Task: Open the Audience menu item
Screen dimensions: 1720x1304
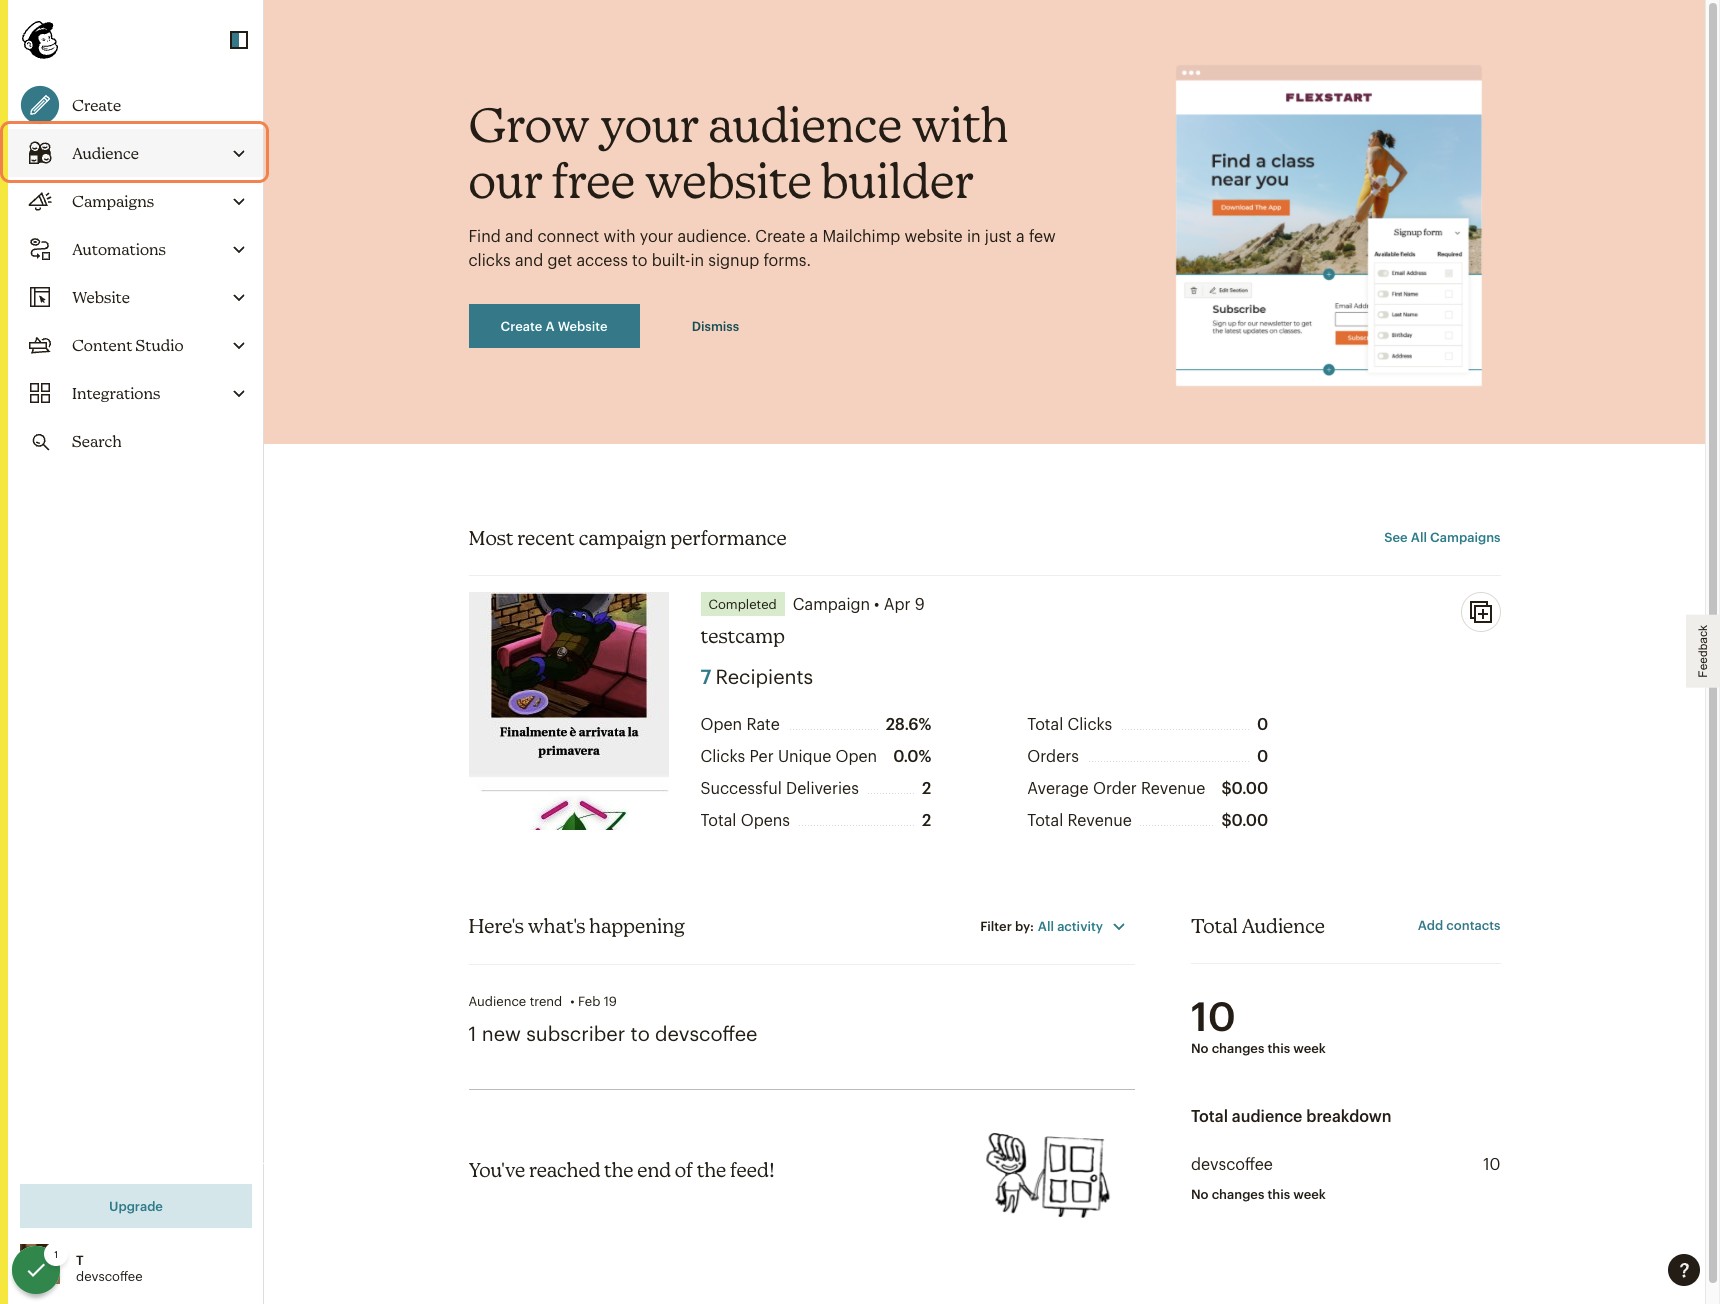Action: [136, 153]
